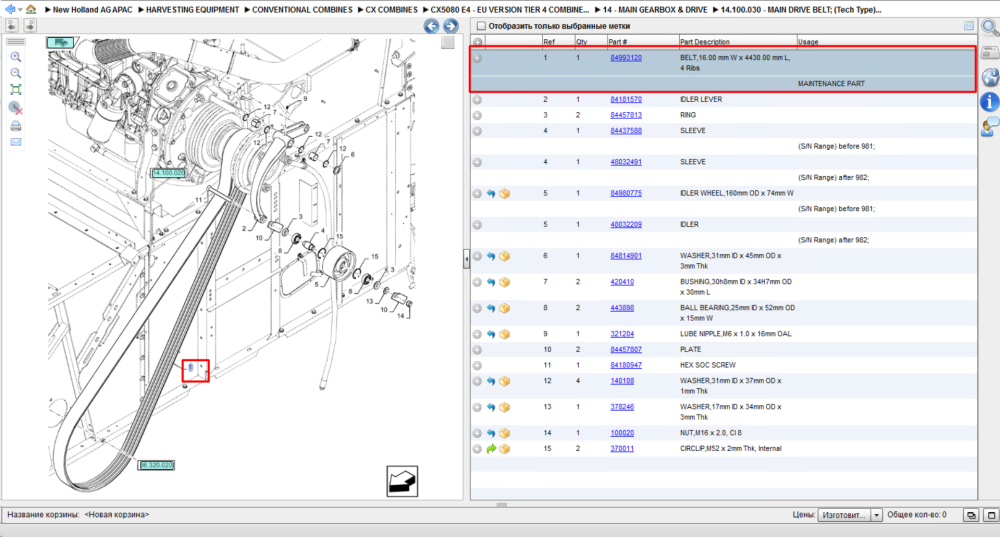Add the LUBE NIPPLE row with its plus circle

477,334
